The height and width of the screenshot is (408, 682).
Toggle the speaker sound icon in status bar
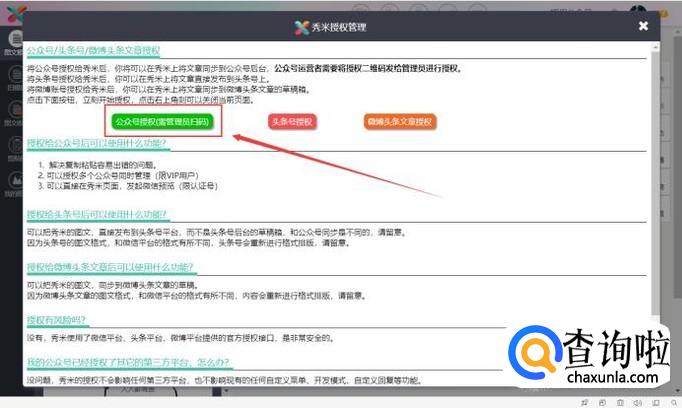pyautogui.click(x=638, y=402)
